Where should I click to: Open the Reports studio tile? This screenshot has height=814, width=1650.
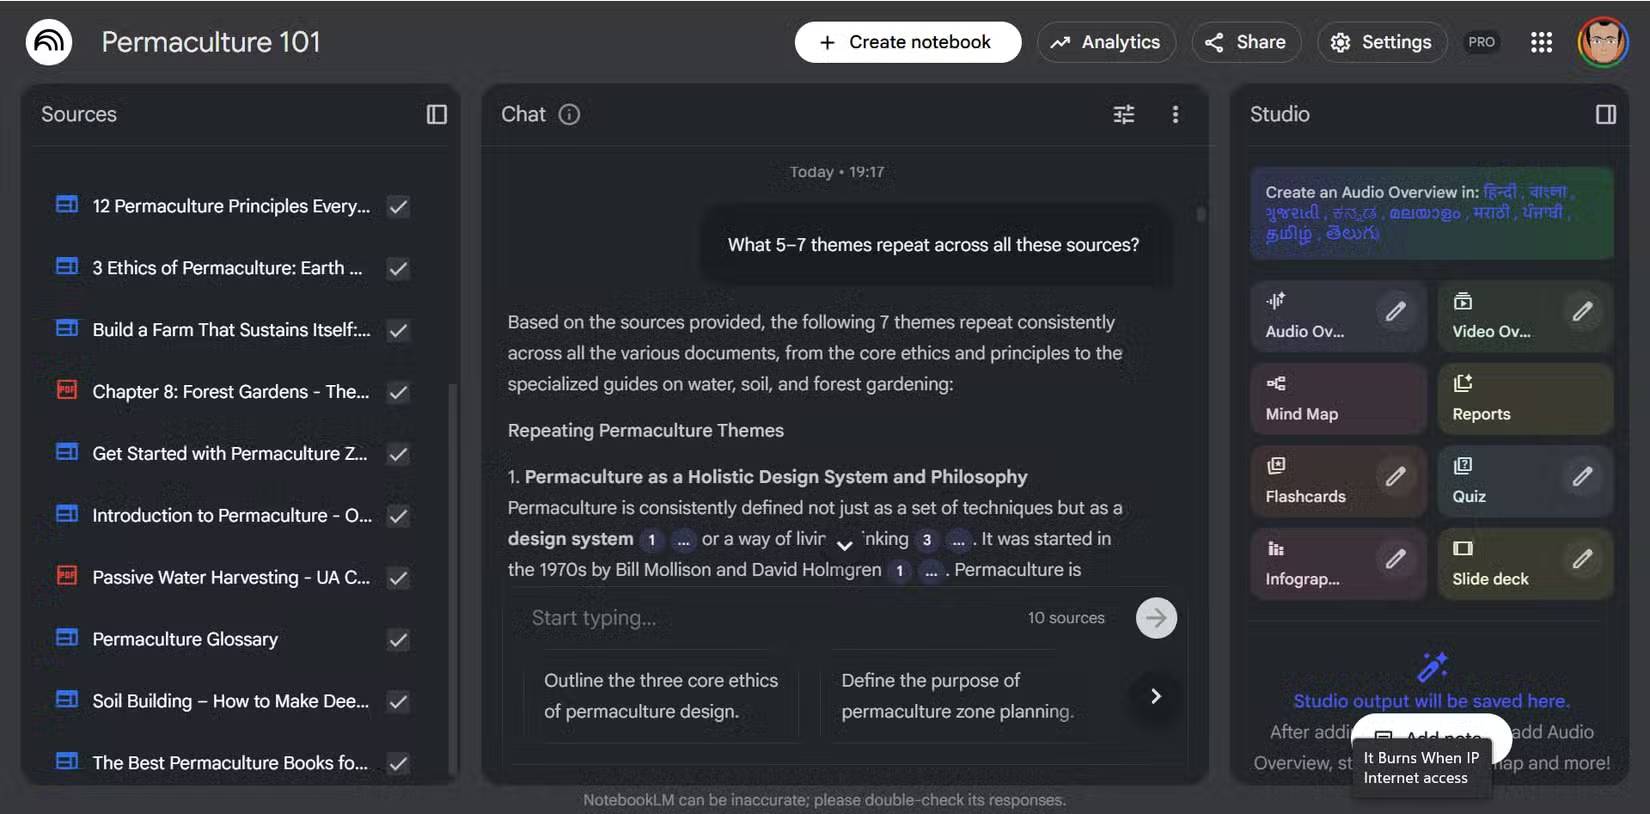tap(1525, 398)
